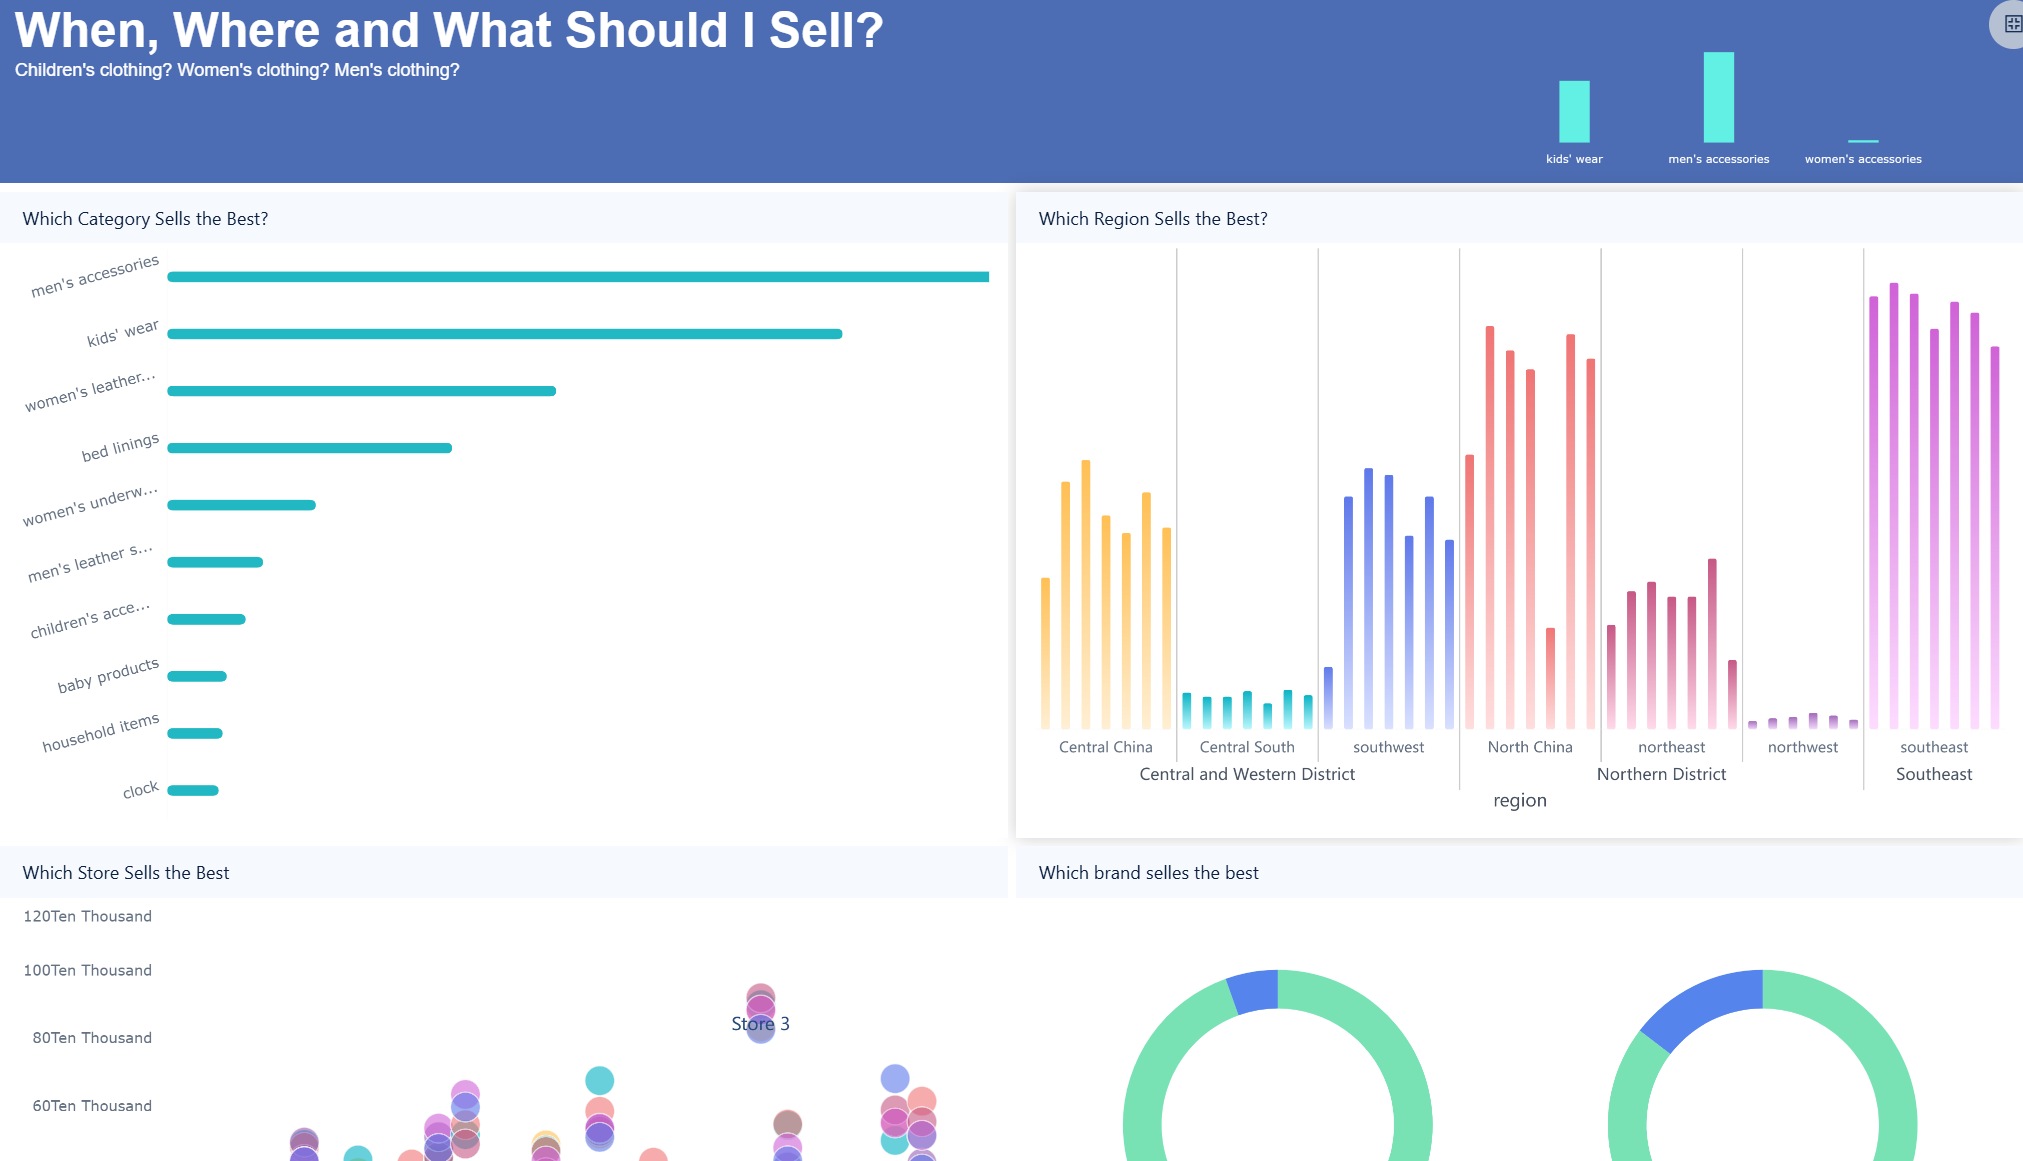The height and width of the screenshot is (1161, 2023).
Task: Click 'Which brand selles the best' title
Action: [1148, 873]
